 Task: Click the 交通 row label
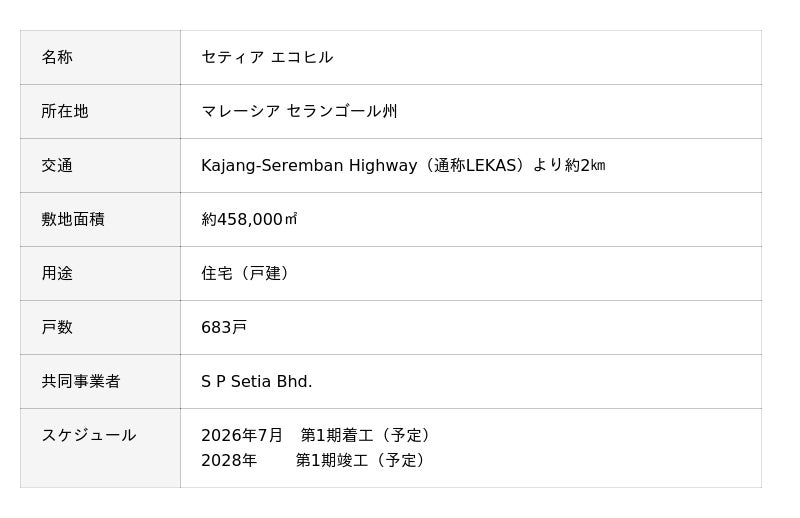tap(57, 165)
